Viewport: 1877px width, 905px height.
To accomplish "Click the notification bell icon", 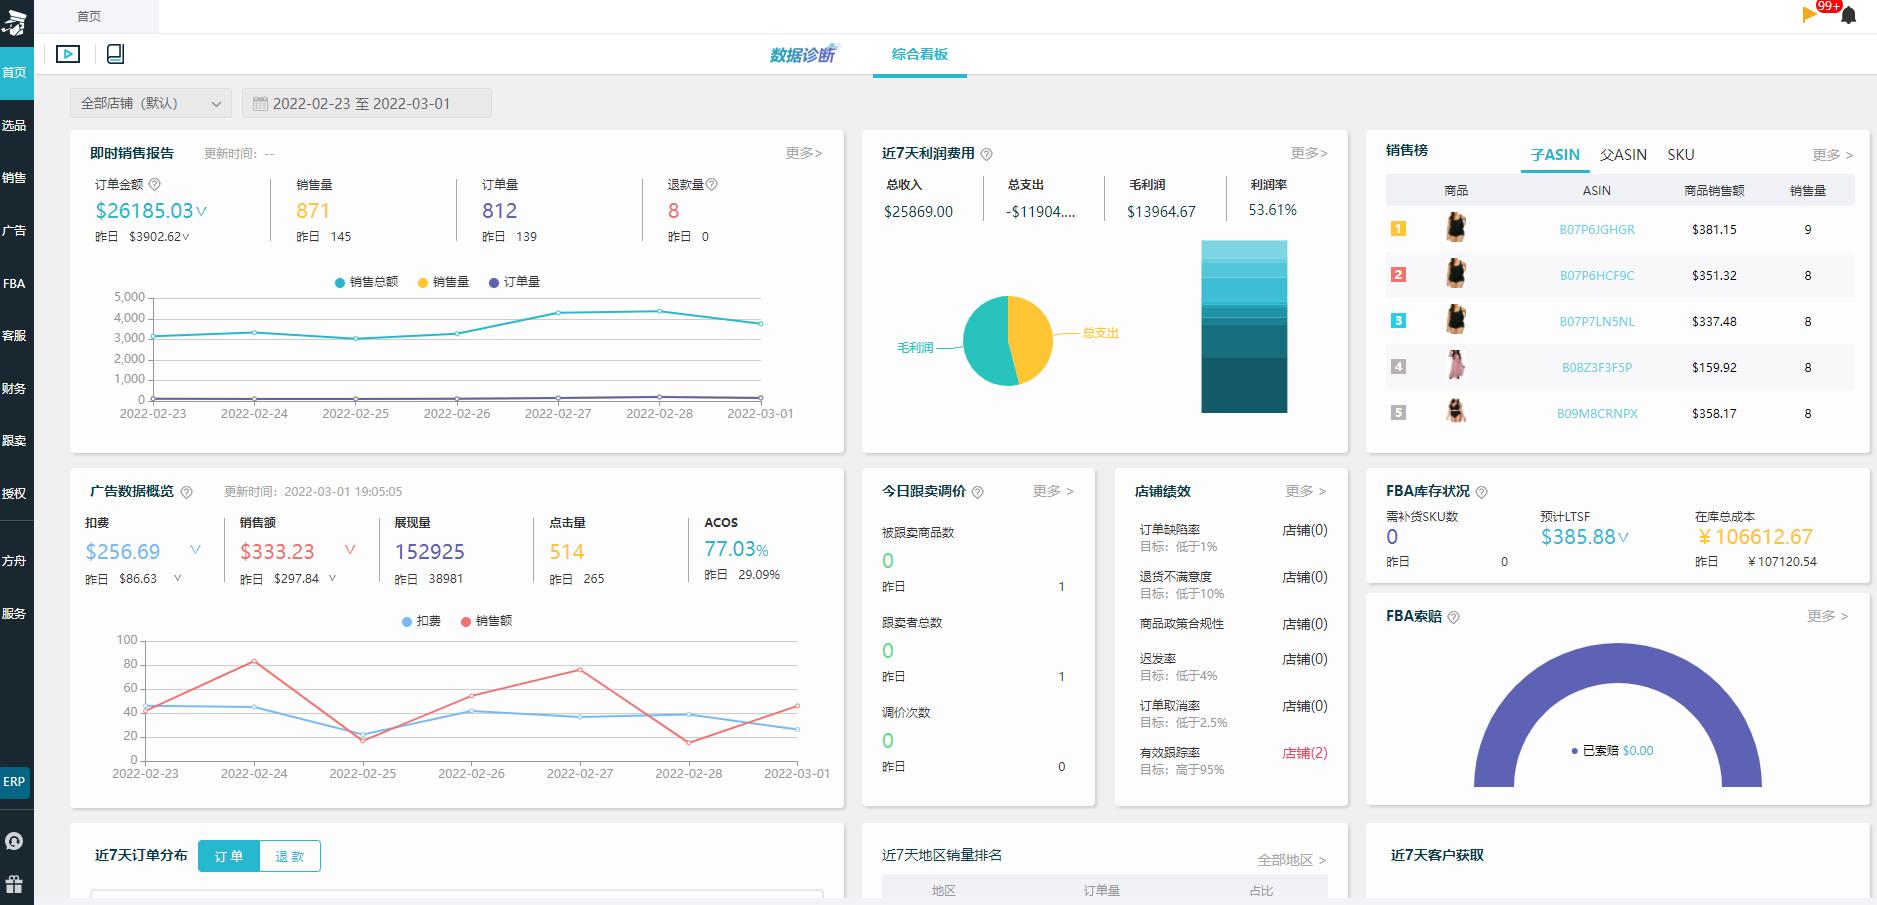I will click(1848, 15).
